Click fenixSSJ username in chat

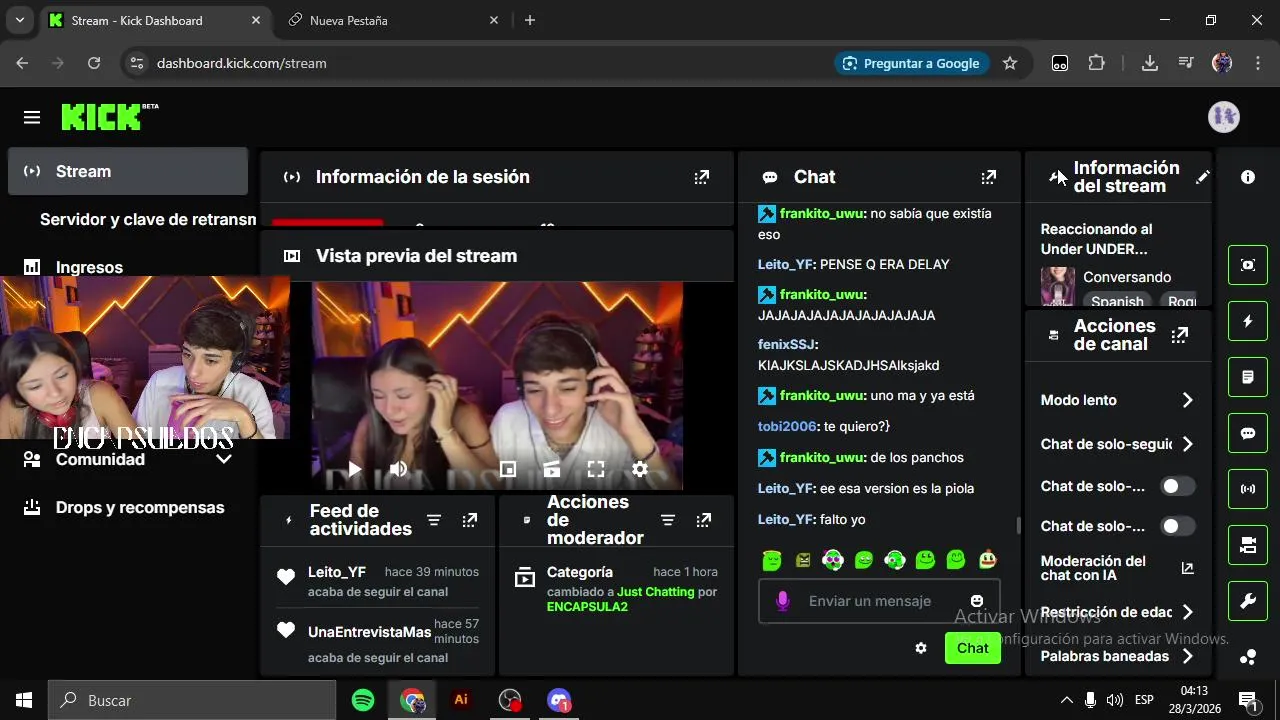tap(786, 344)
